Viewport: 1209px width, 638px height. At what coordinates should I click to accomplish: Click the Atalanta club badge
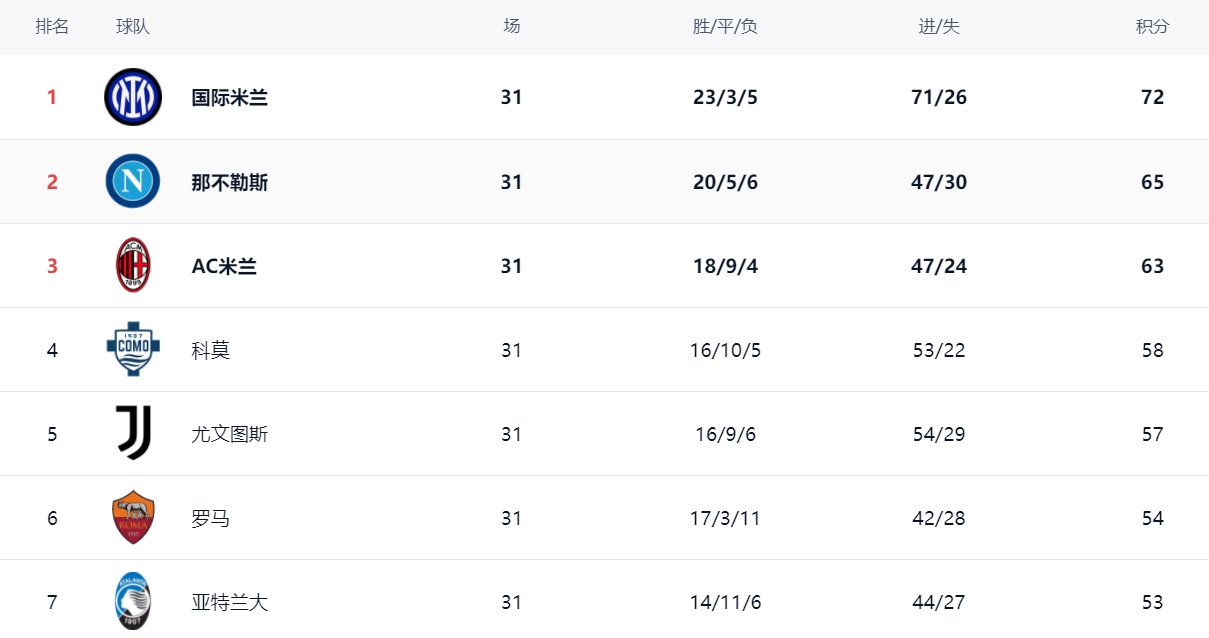[x=133, y=601]
